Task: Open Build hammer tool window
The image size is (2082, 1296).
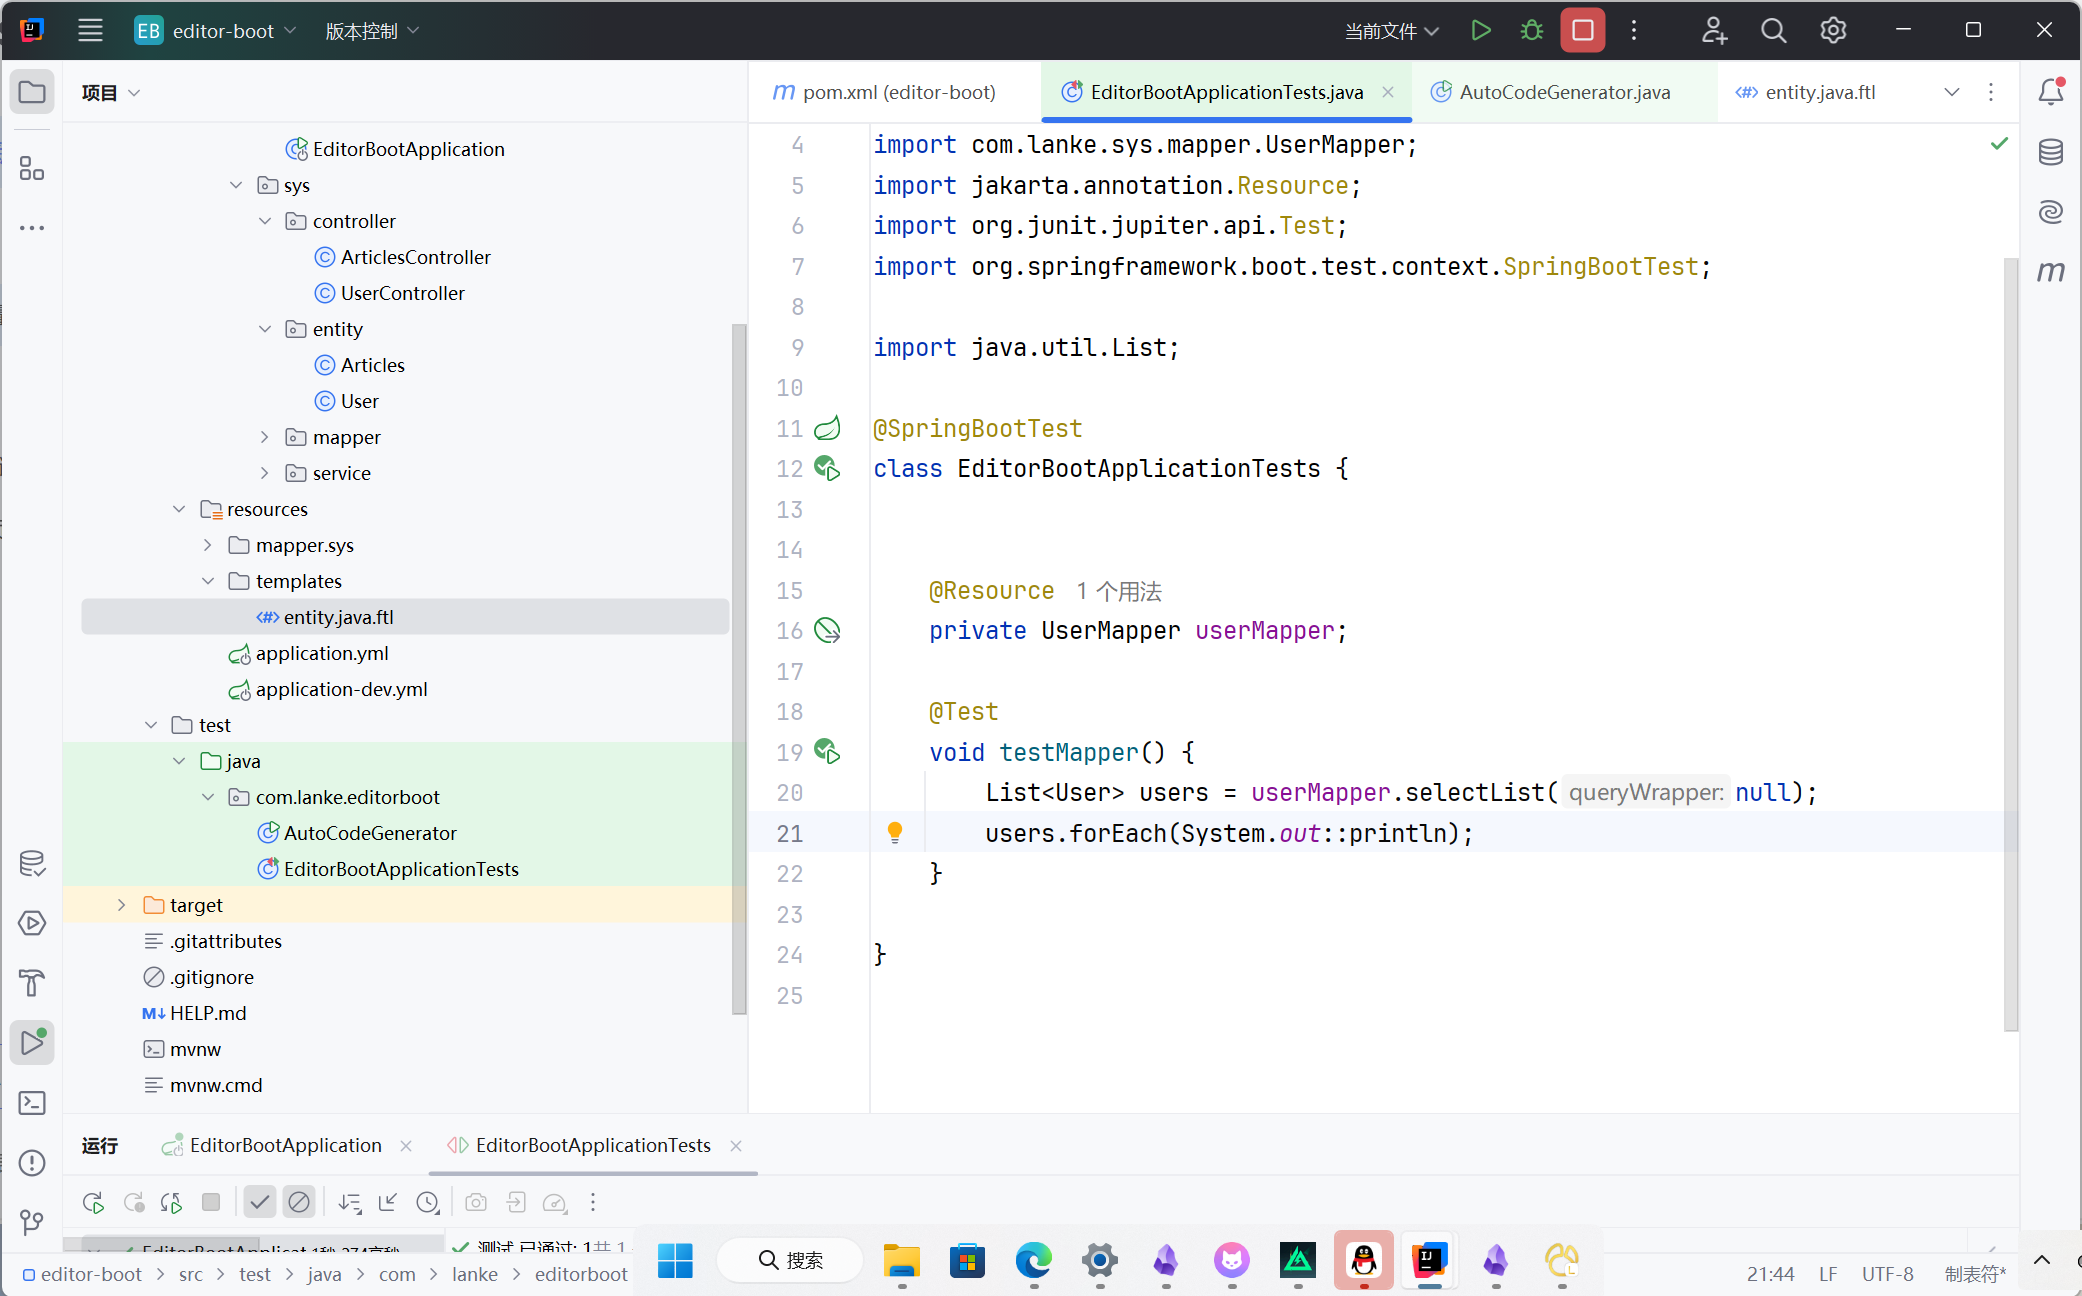Action: pos(32,983)
